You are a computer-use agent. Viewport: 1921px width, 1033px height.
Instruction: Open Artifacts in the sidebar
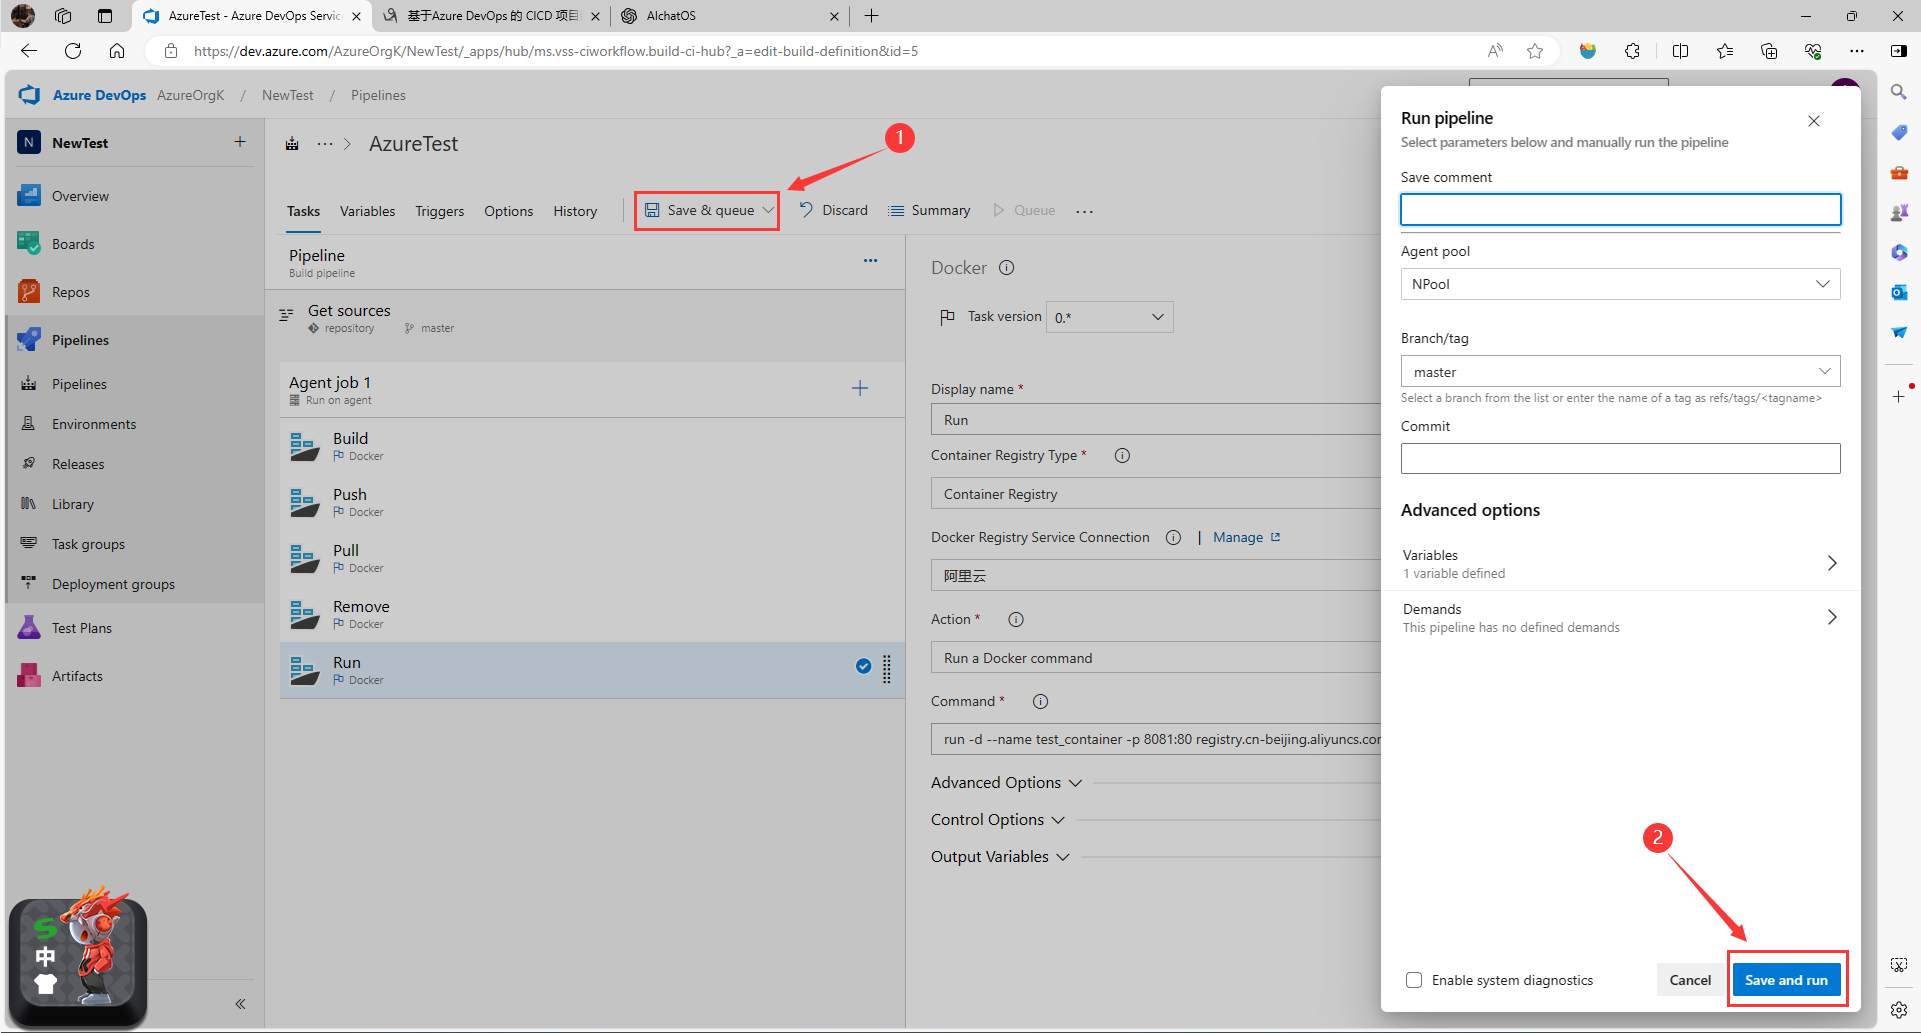coord(77,676)
